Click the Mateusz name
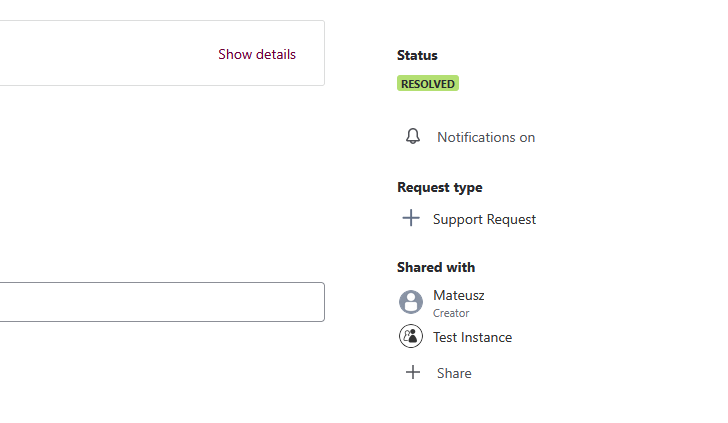Image resolution: width=728 pixels, height=423 pixels. (x=459, y=295)
